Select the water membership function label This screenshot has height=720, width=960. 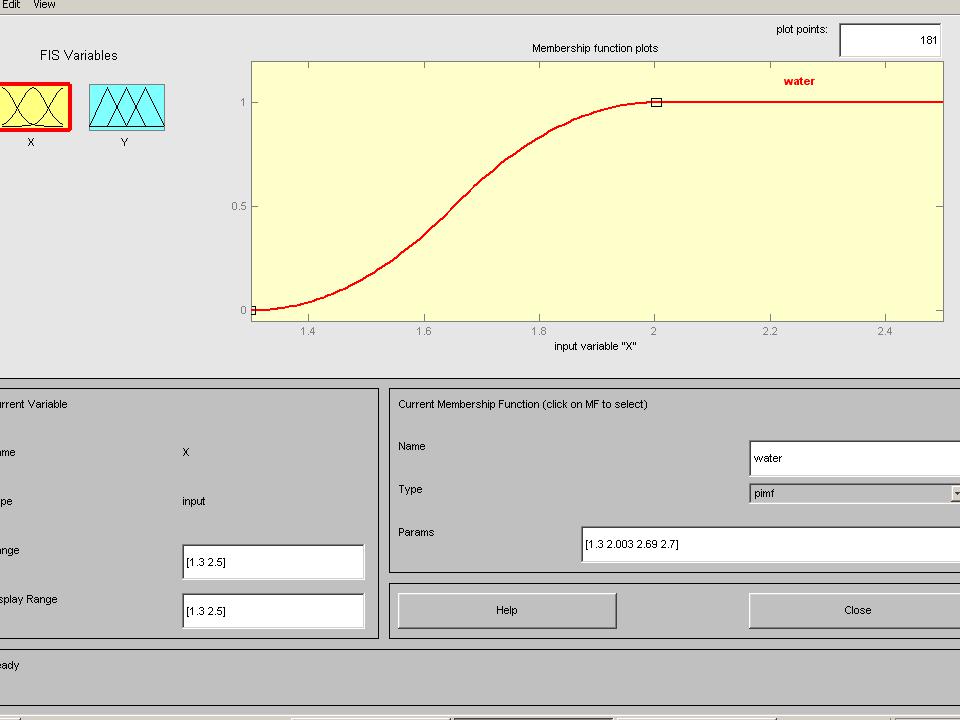pos(799,81)
